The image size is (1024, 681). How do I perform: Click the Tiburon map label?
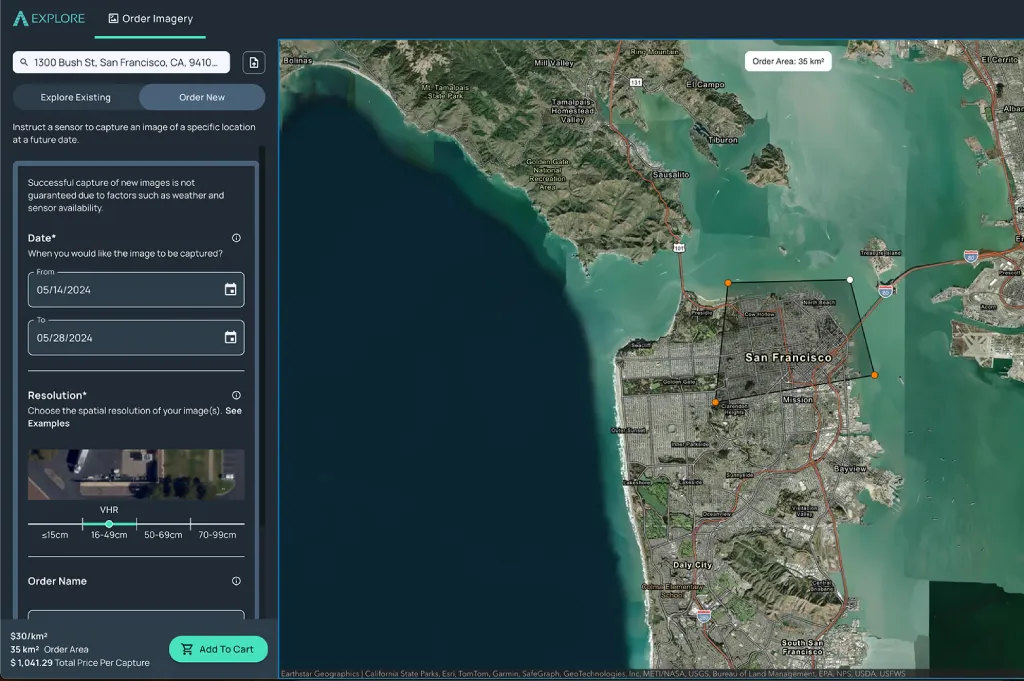(x=722, y=140)
